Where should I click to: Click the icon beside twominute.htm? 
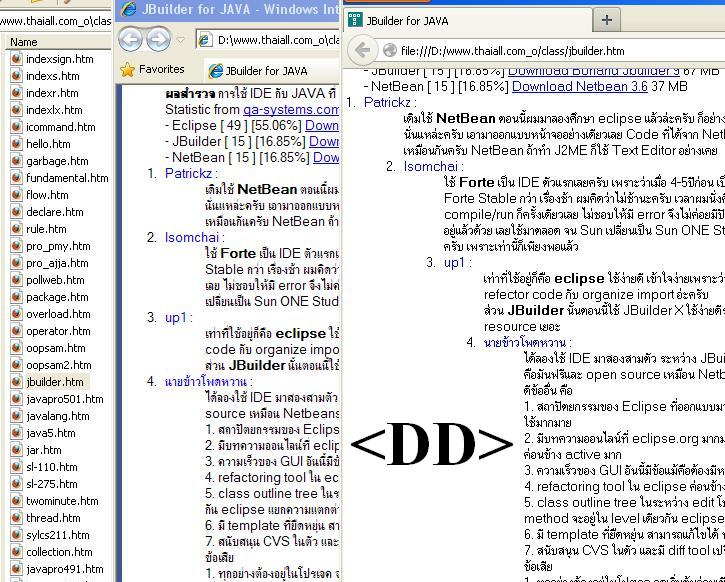(16, 501)
